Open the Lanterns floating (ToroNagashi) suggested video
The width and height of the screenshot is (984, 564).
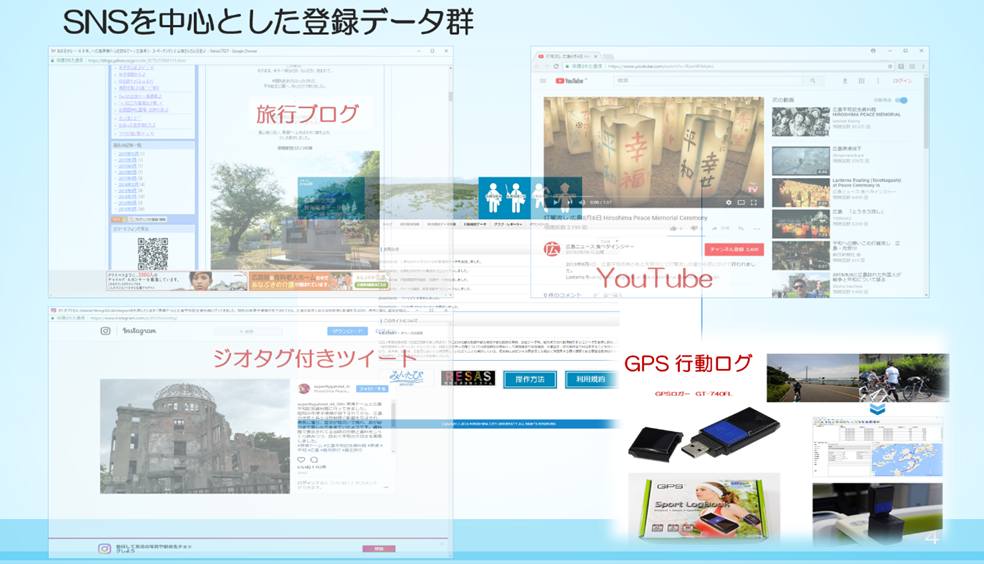coord(801,193)
